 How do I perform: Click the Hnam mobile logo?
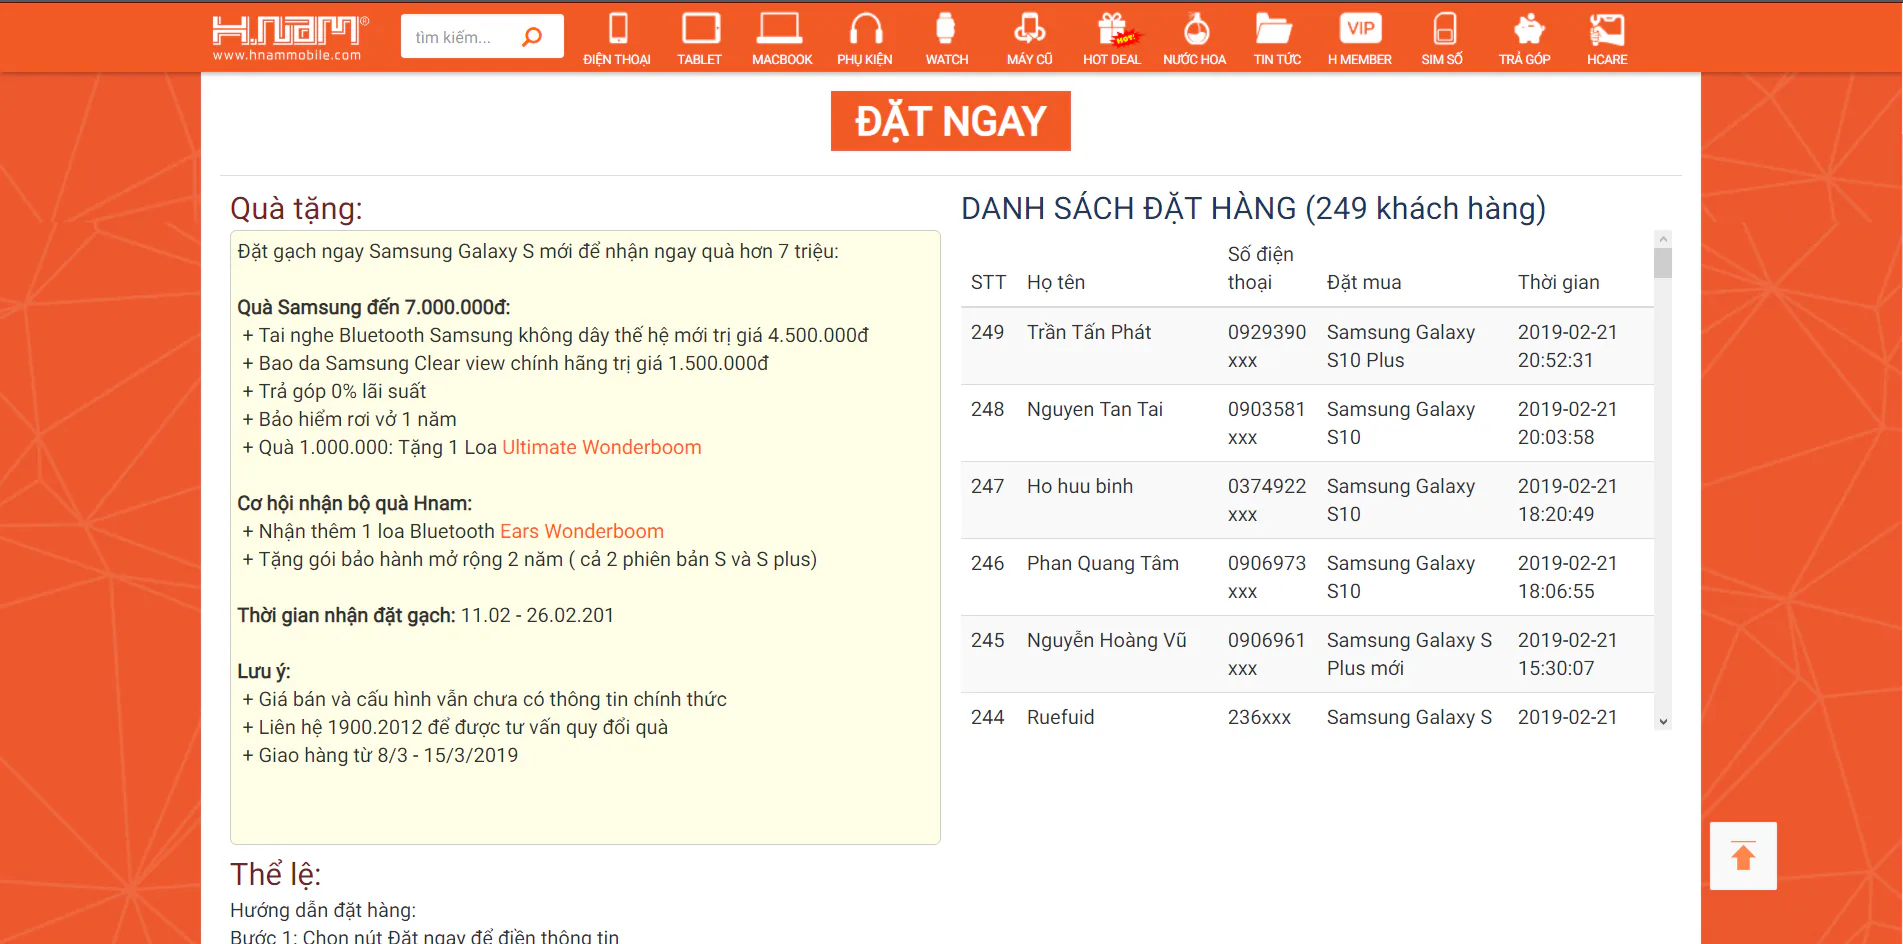pos(290,38)
